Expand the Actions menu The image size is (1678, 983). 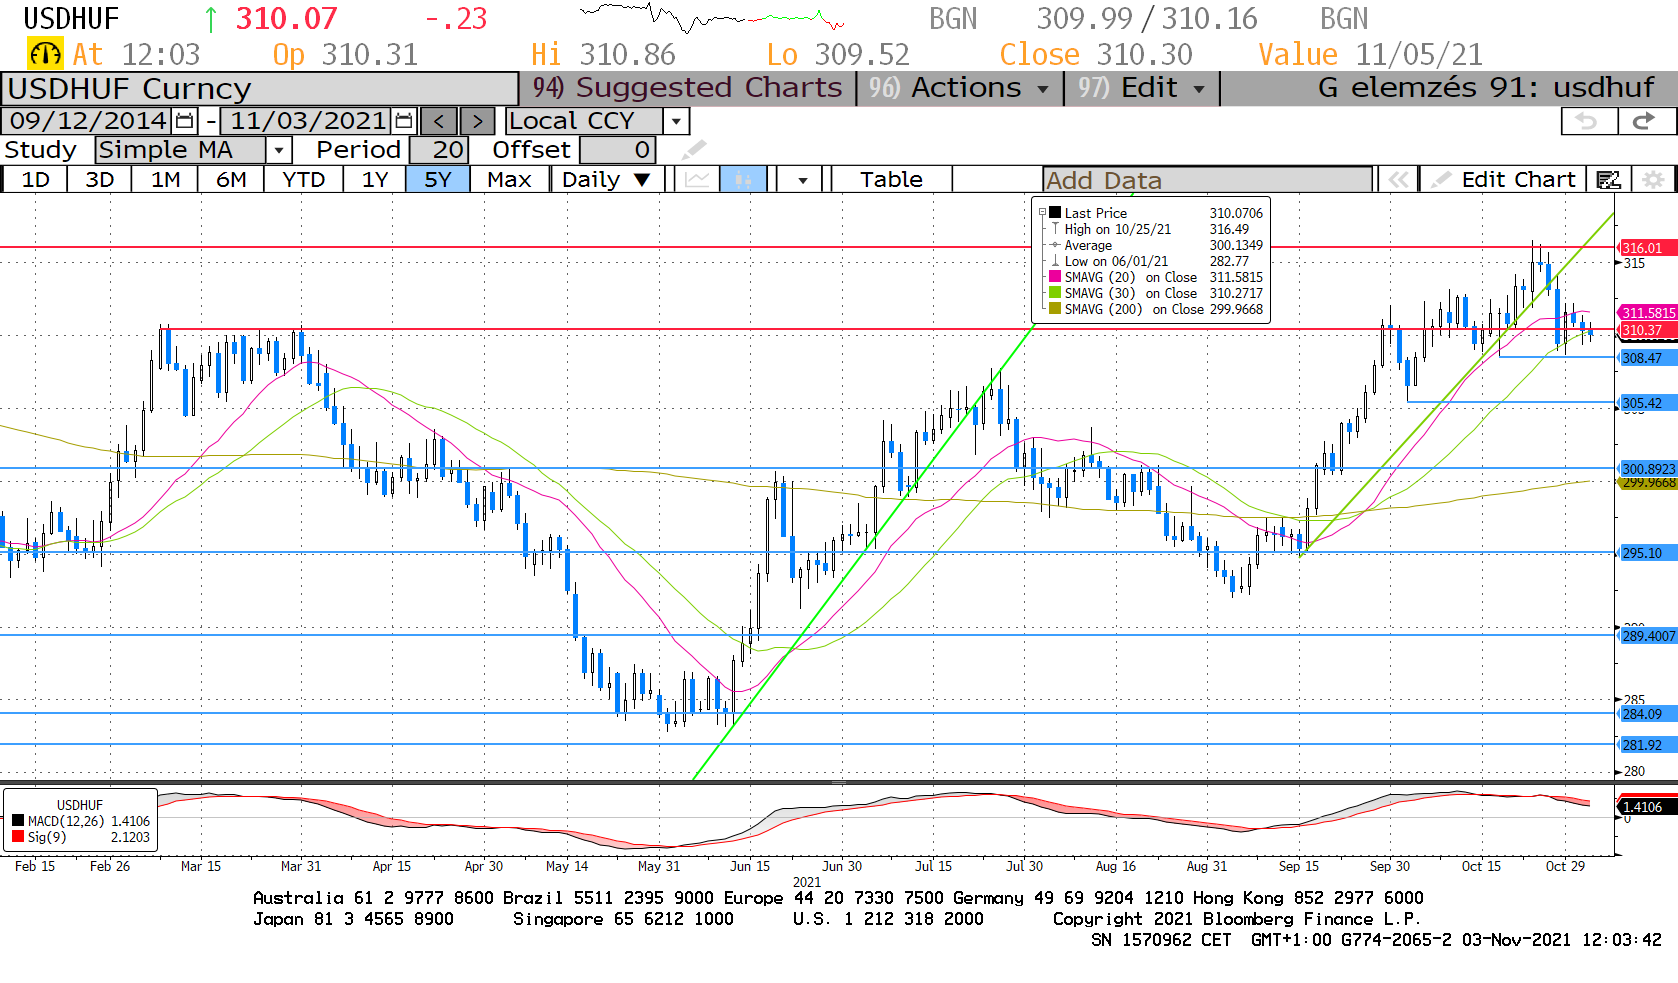coord(960,88)
